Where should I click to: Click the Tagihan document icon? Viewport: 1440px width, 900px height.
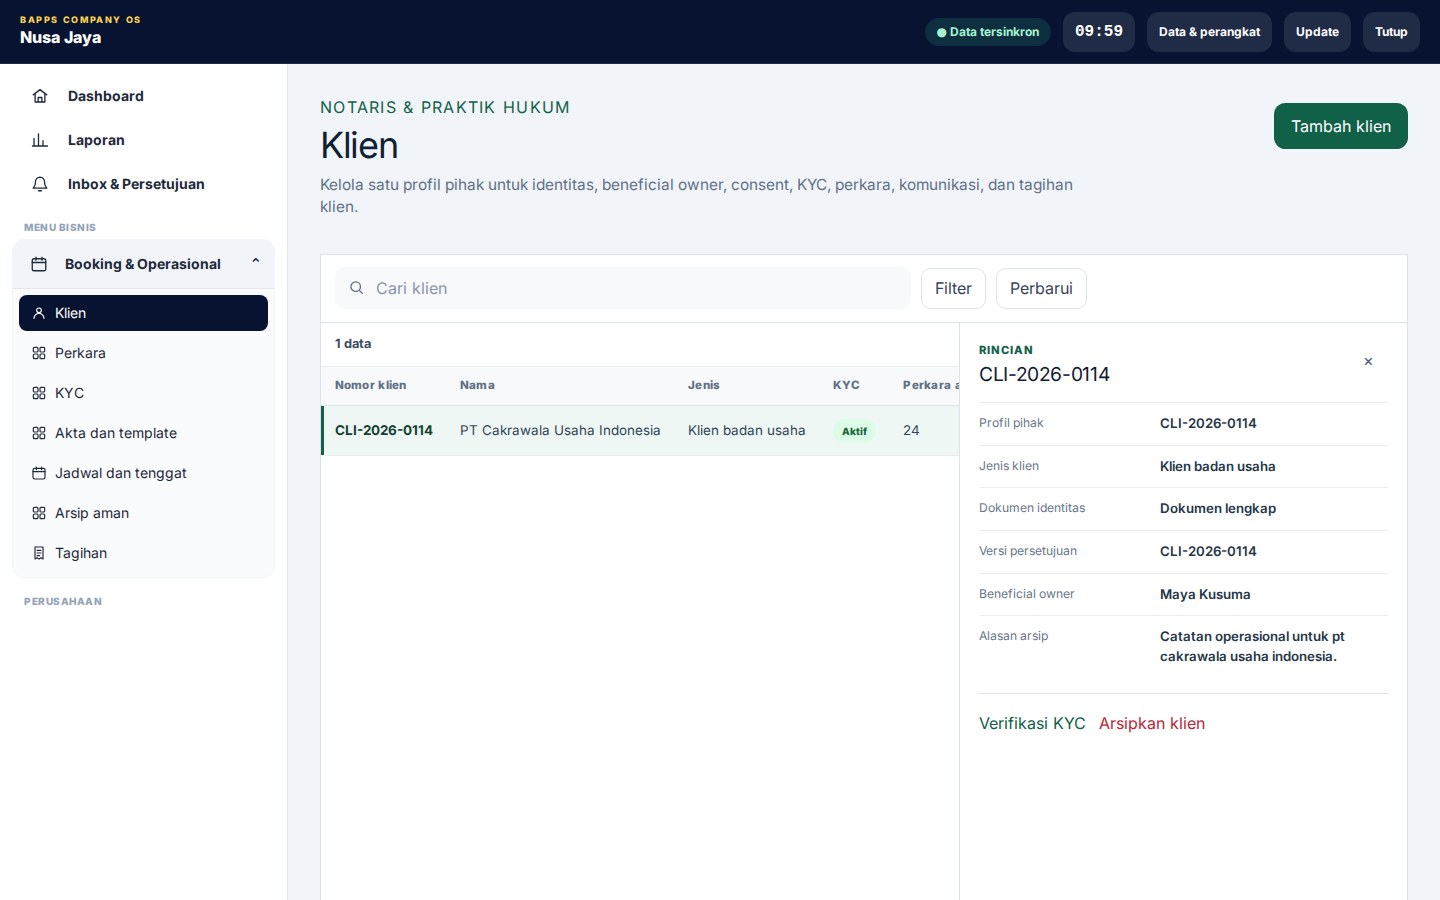pos(39,553)
